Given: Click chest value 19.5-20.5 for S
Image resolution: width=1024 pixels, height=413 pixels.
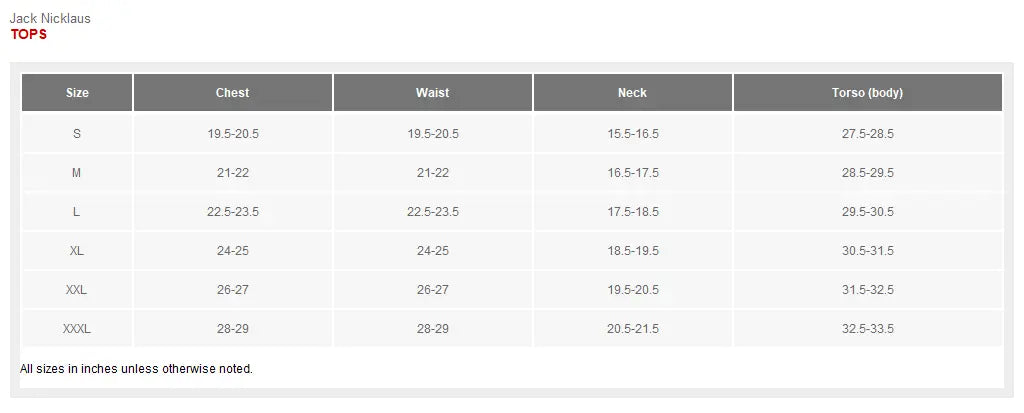Looking at the screenshot, I should pos(232,134).
